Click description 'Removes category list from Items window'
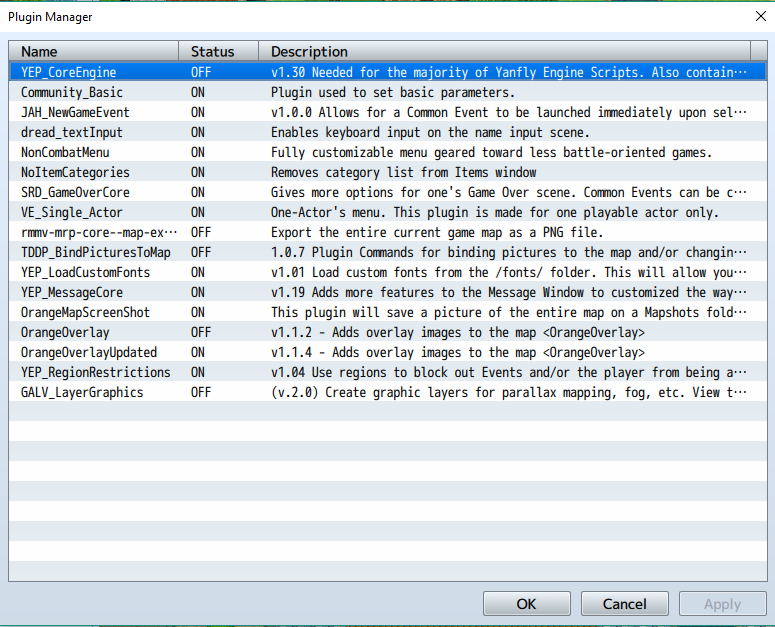Image resolution: width=775 pixels, height=627 pixels. coord(403,172)
